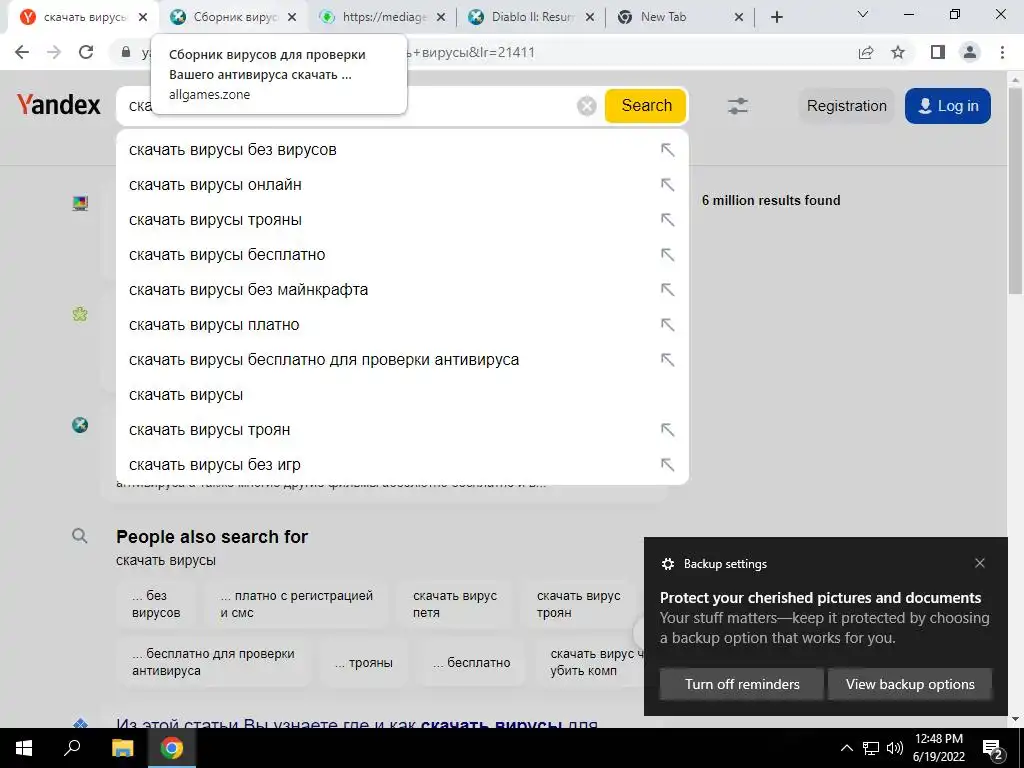Select related search chip '... бесплатно'
Screen dimensions: 1024x768
(x=472, y=662)
